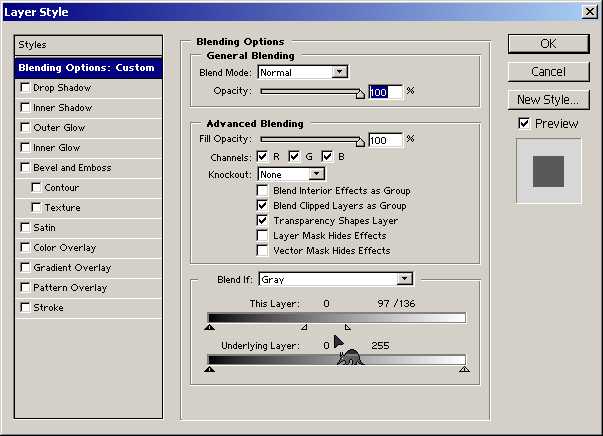Uncheck Transparency Shapes Layer
This screenshot has height=436, width=603.
coord(263,220)
